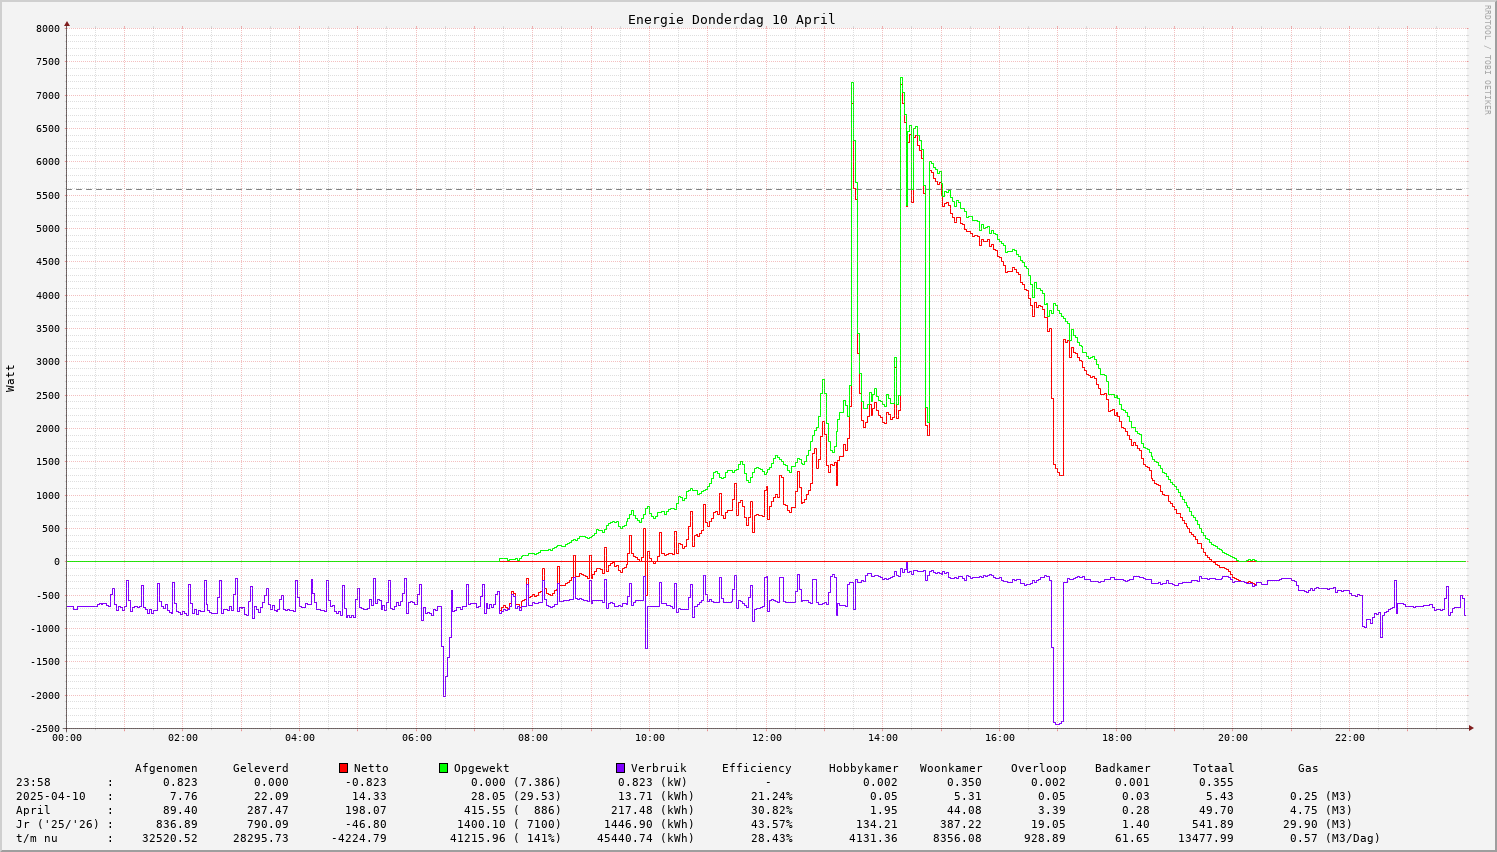Select the April row label
The height and width of the screenshot is (852, 1497).
tap(33, 810)
